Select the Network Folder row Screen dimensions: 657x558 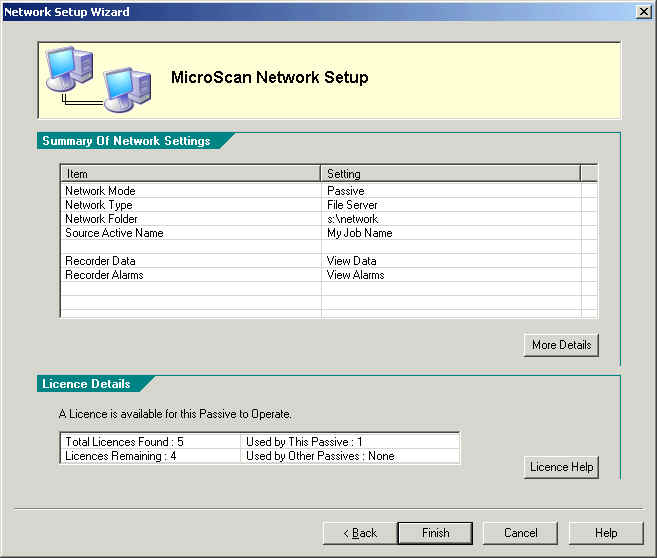click(329, 219)
